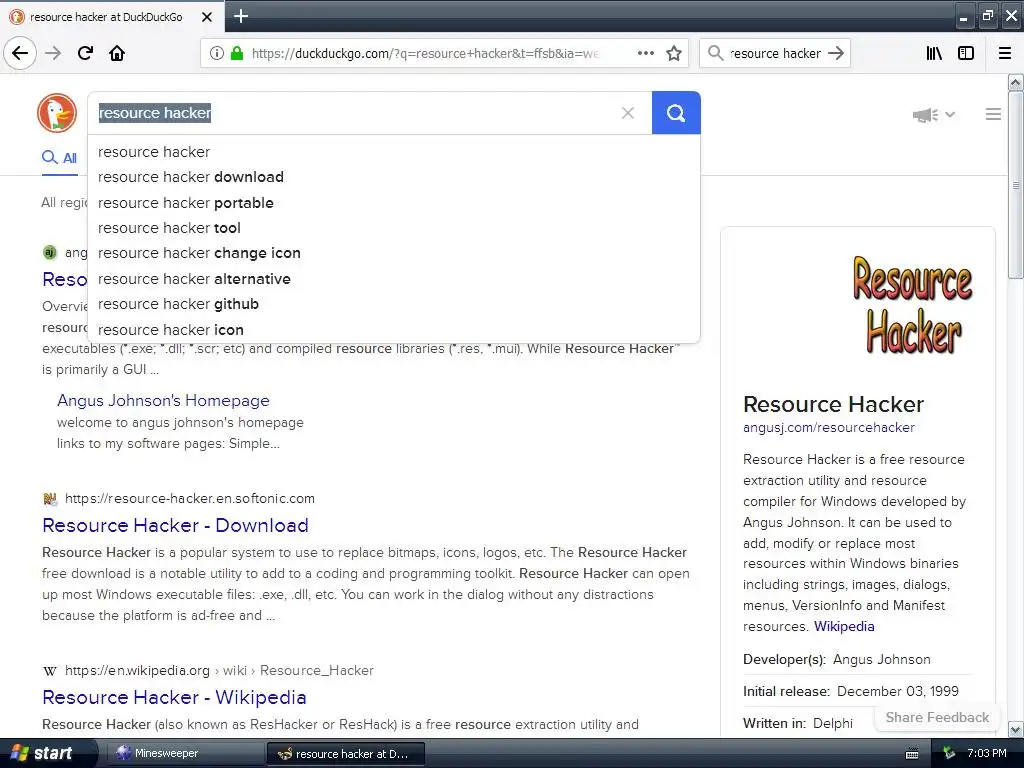Click the Resource Hacker logo image
Image resolution: width=1024 pixels, height=768 pixels.
[913, 304]
